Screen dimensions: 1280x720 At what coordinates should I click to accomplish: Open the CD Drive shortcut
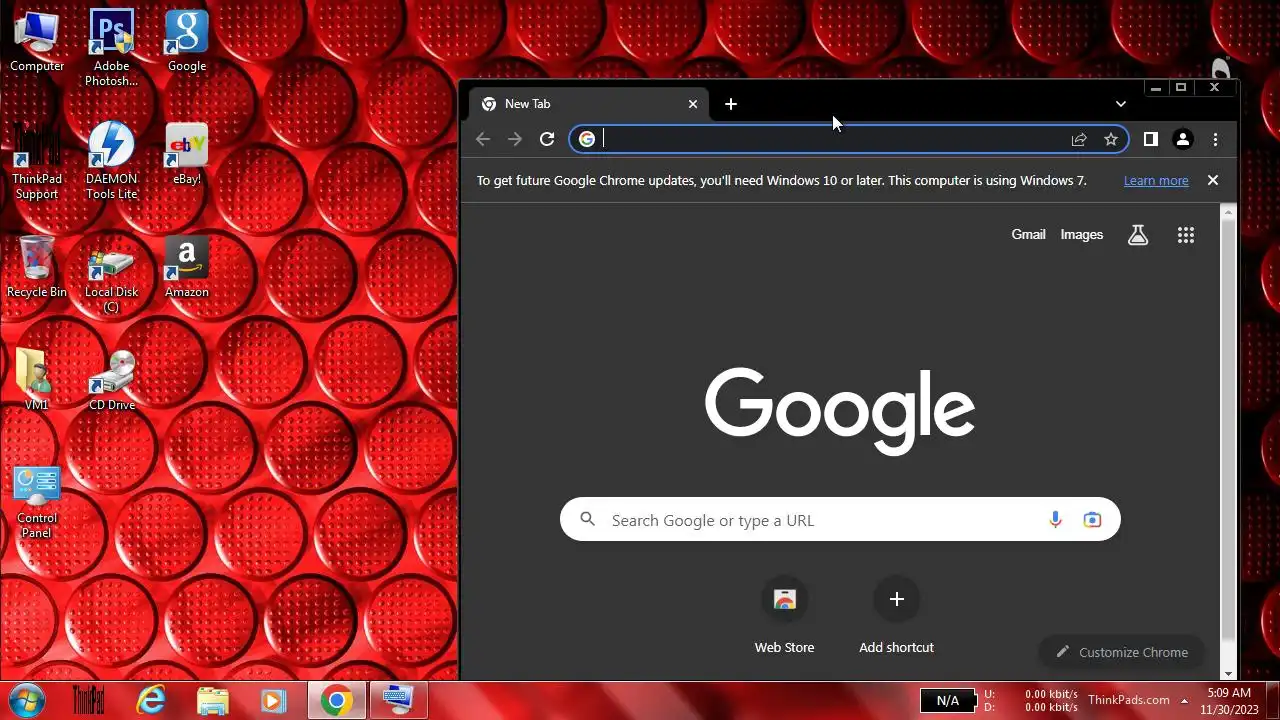tap(111, 380)
